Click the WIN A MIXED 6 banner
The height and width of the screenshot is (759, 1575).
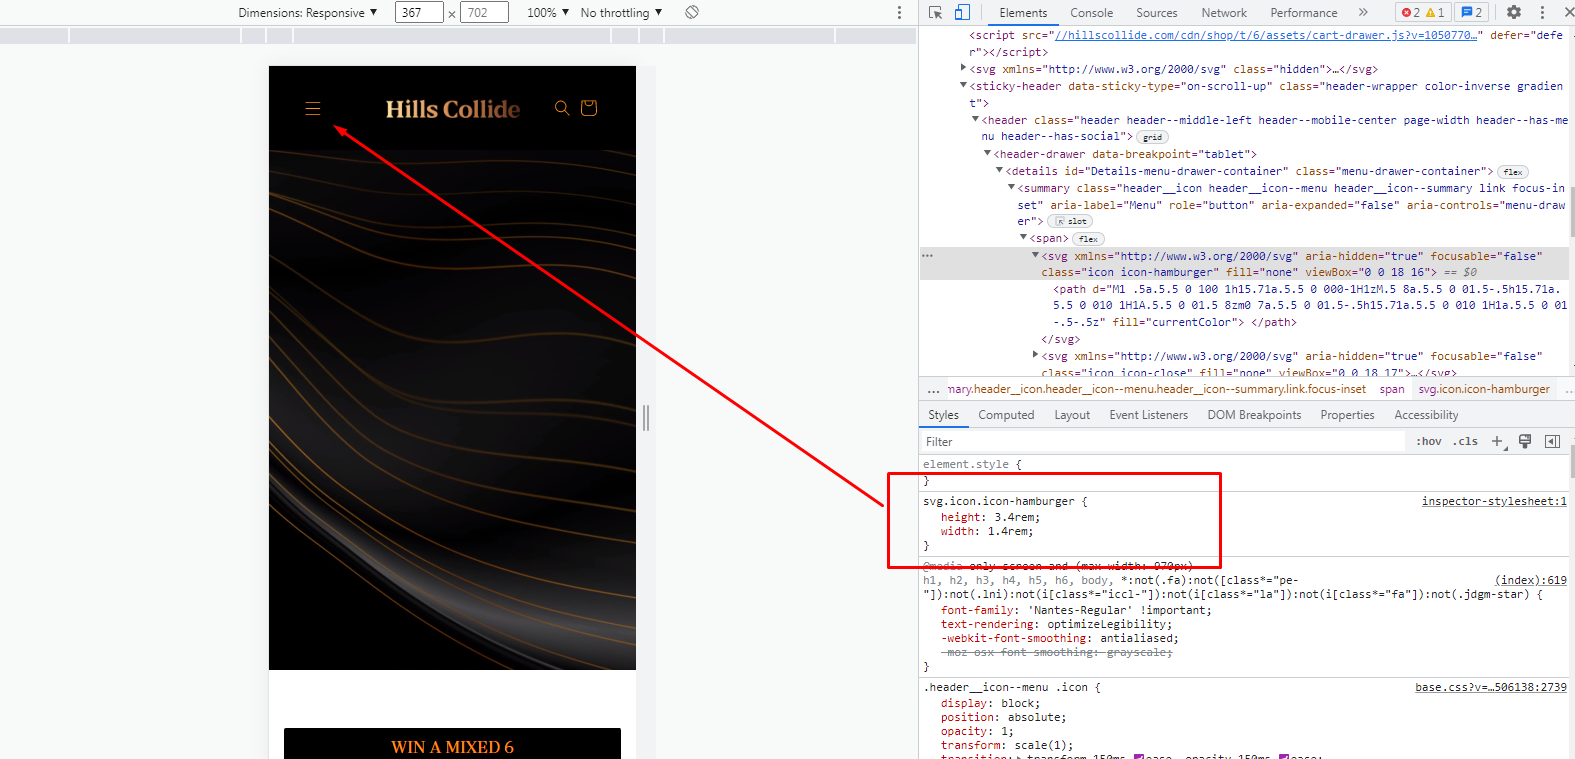452,745
